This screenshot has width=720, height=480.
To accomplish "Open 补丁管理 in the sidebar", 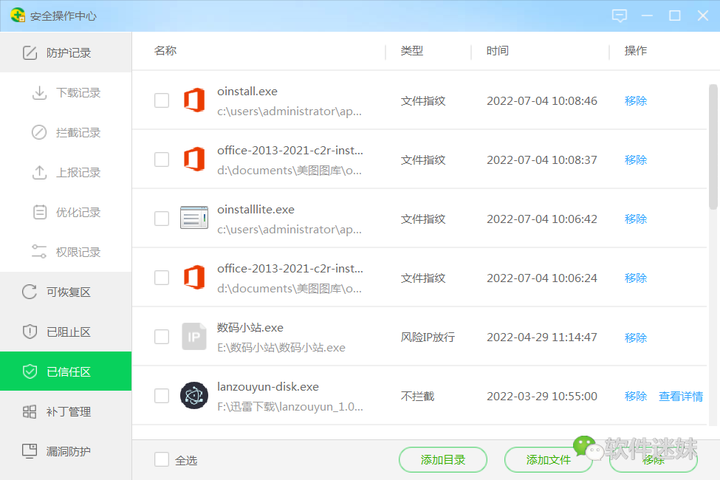I will 66,412.
